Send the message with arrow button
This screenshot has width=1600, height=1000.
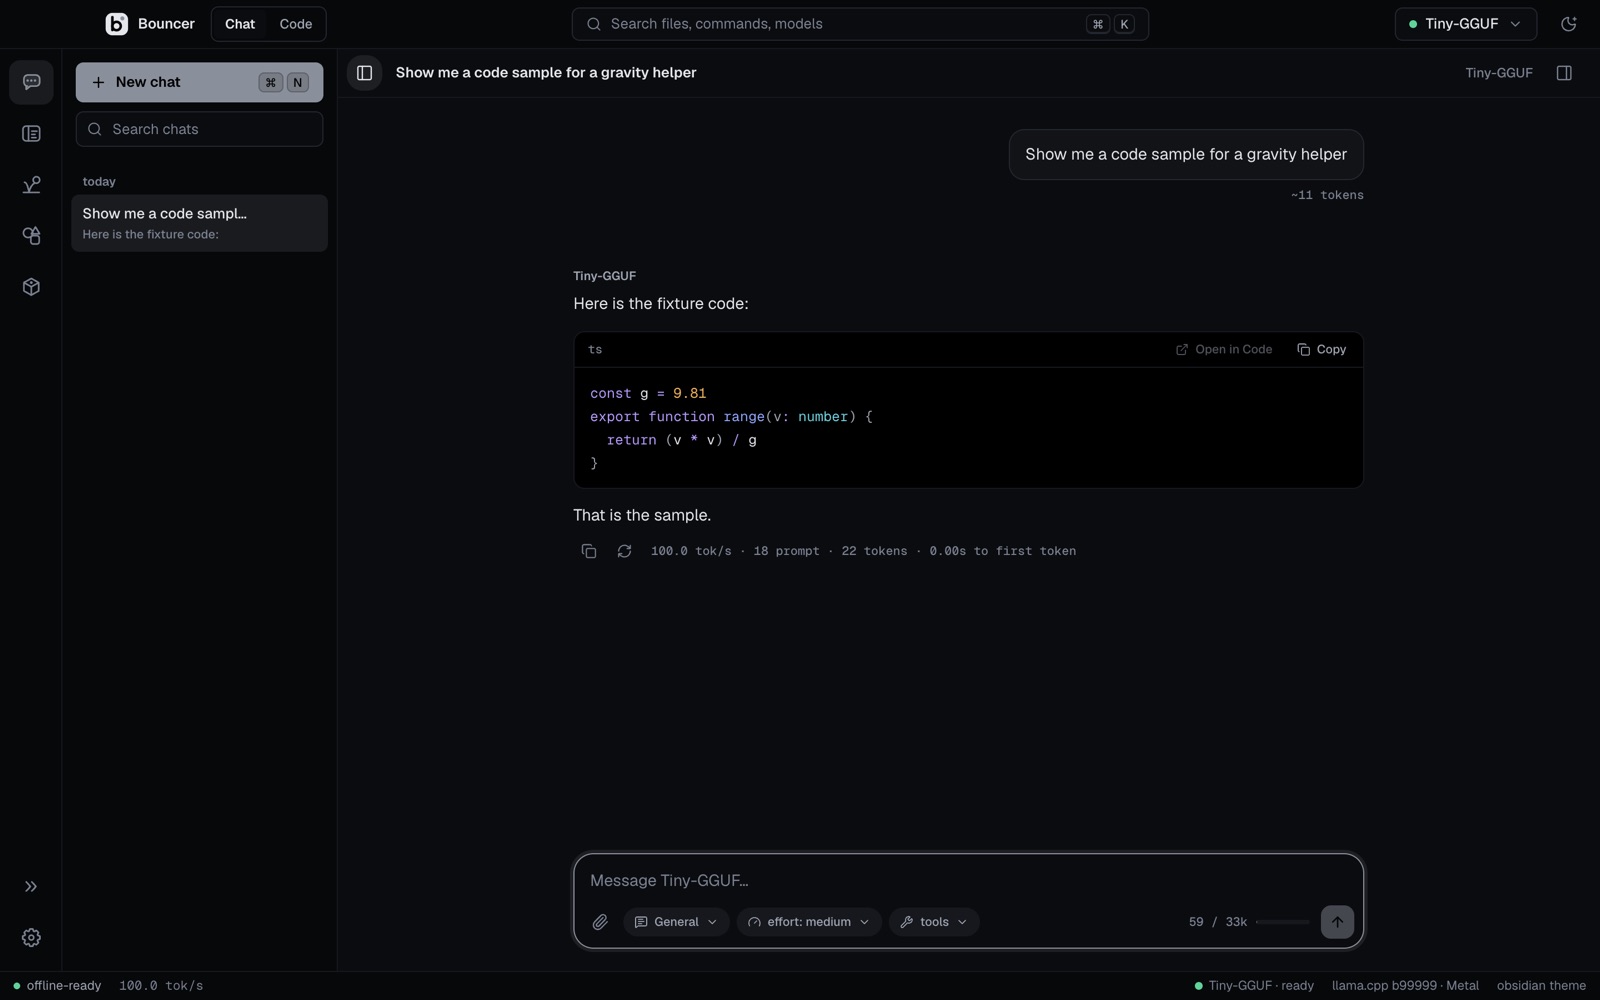(x=1337, y=922)
